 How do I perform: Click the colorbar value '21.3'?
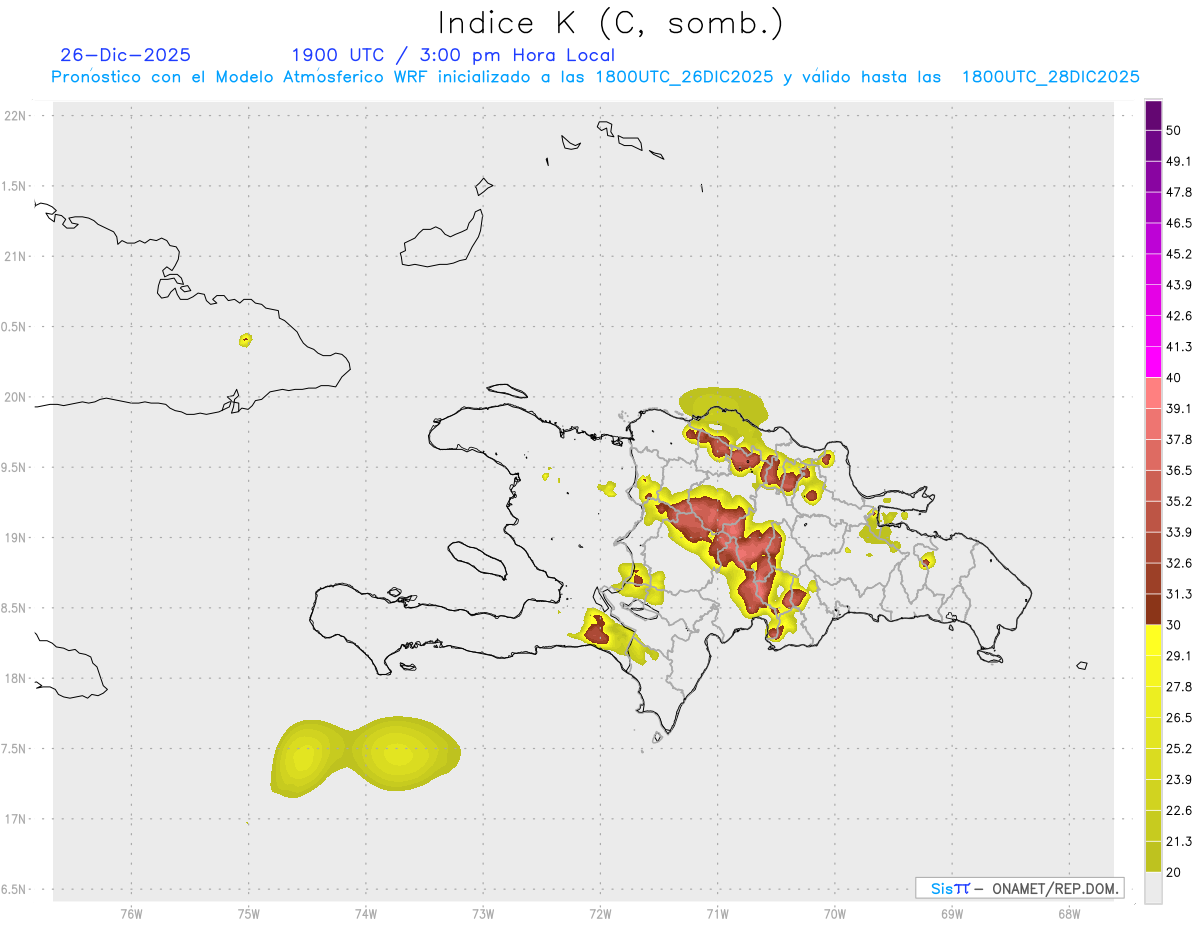[1179, 841]
